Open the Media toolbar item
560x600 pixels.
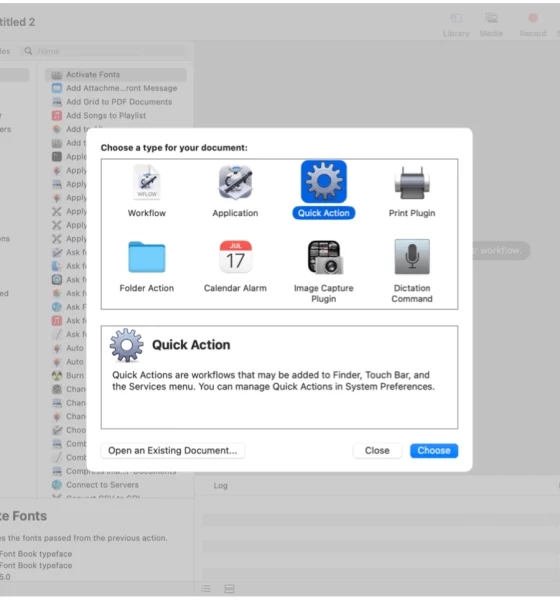(491, 25)
